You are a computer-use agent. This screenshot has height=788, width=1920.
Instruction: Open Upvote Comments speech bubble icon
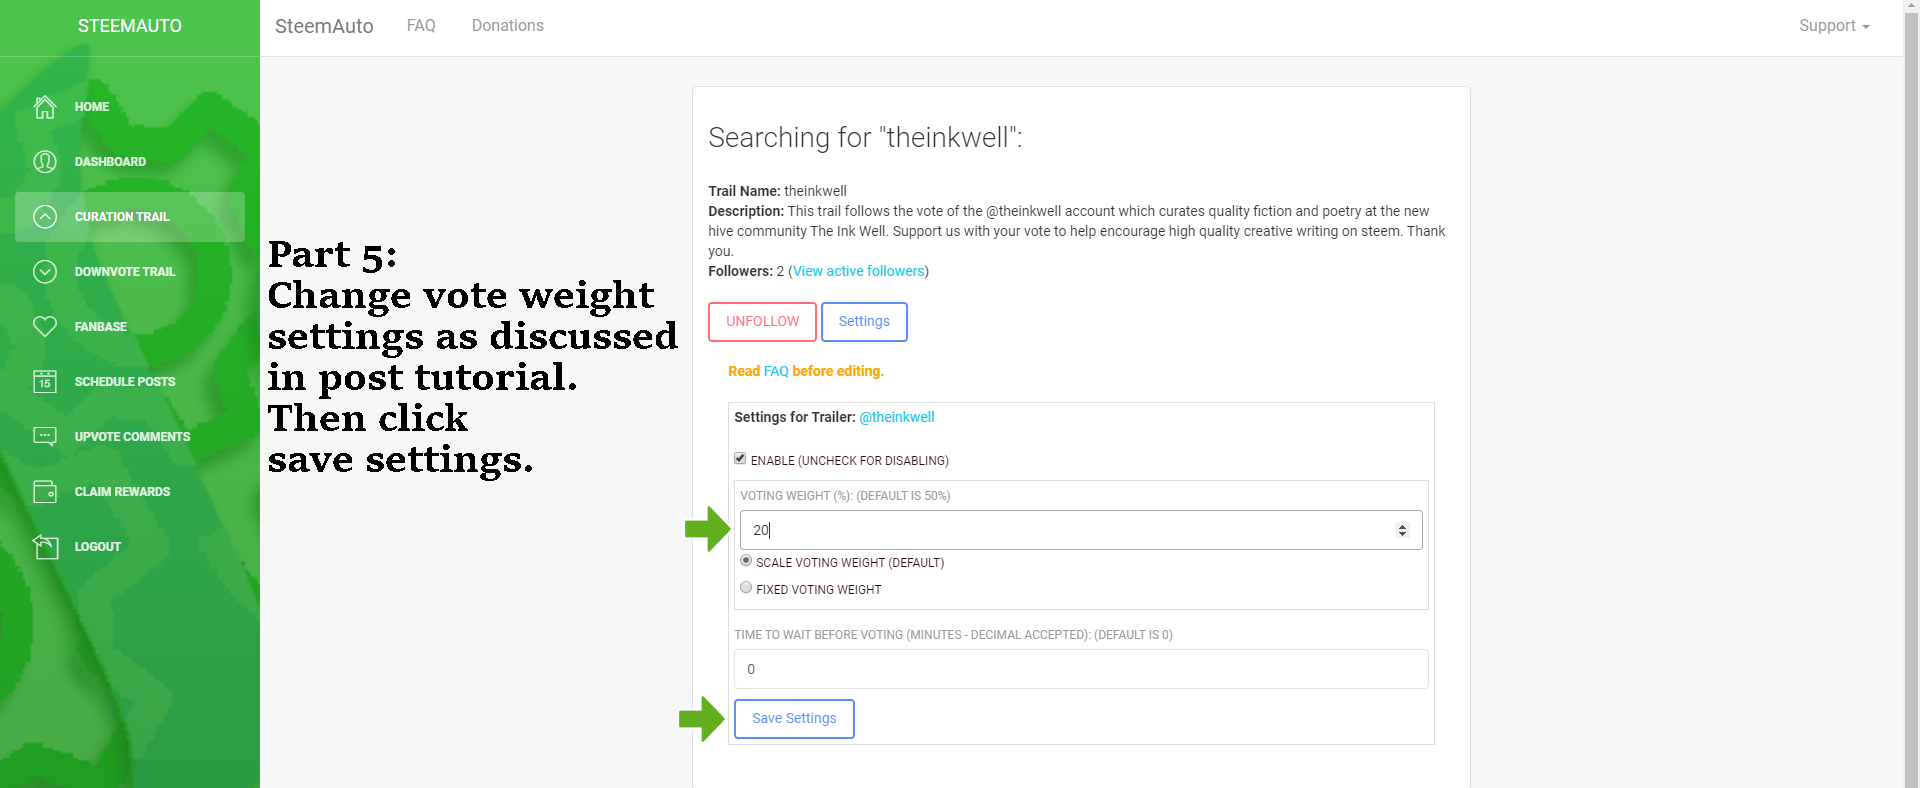[45, 437]
